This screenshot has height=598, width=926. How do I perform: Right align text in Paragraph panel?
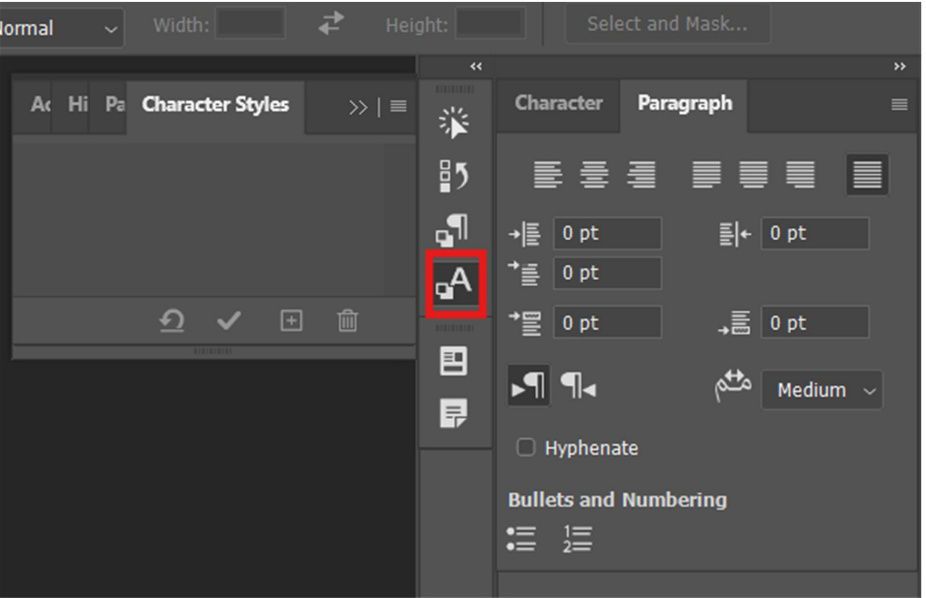pyautogui.click(x=641, y=175)
